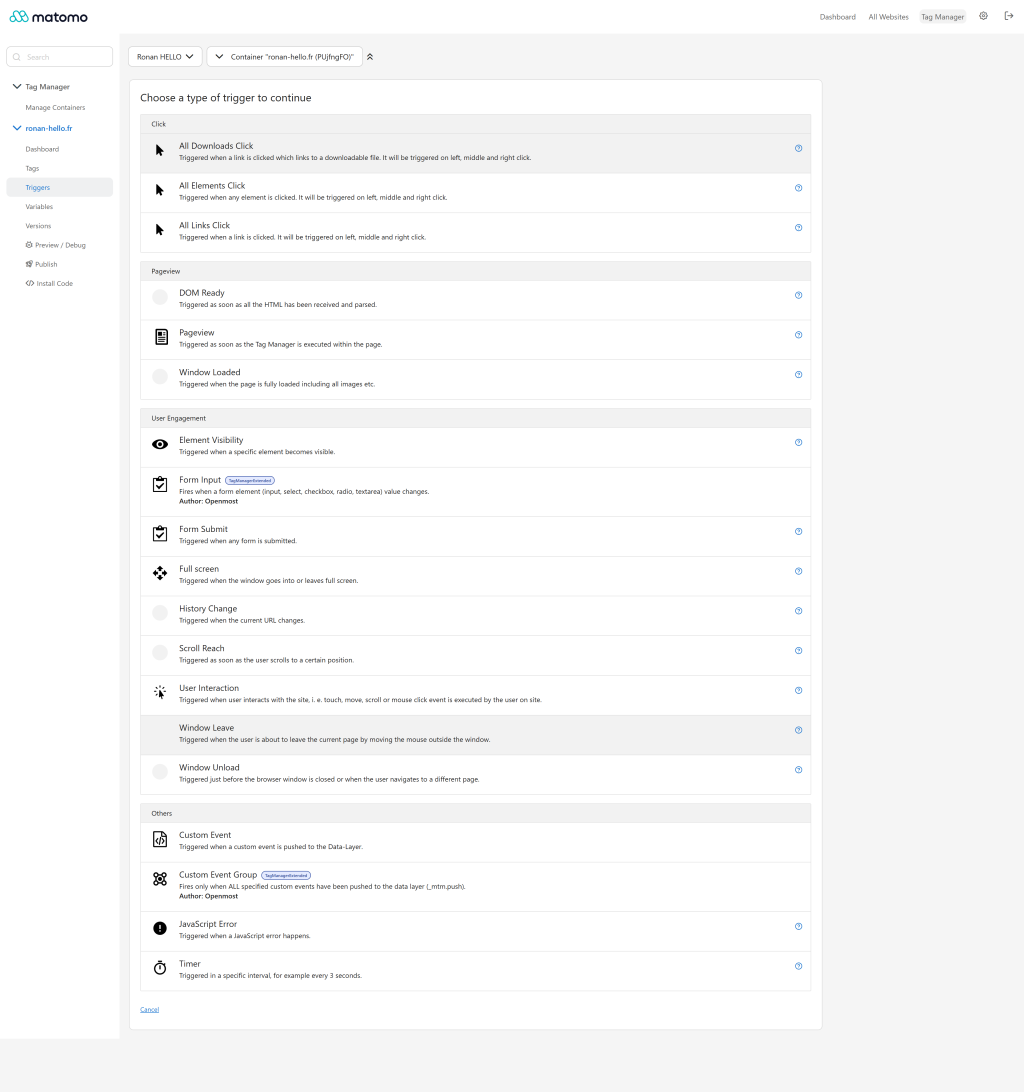Select the Full screen arrows icon
This screenshot has width=1024, height=1092.
click(x=160, y=572)
